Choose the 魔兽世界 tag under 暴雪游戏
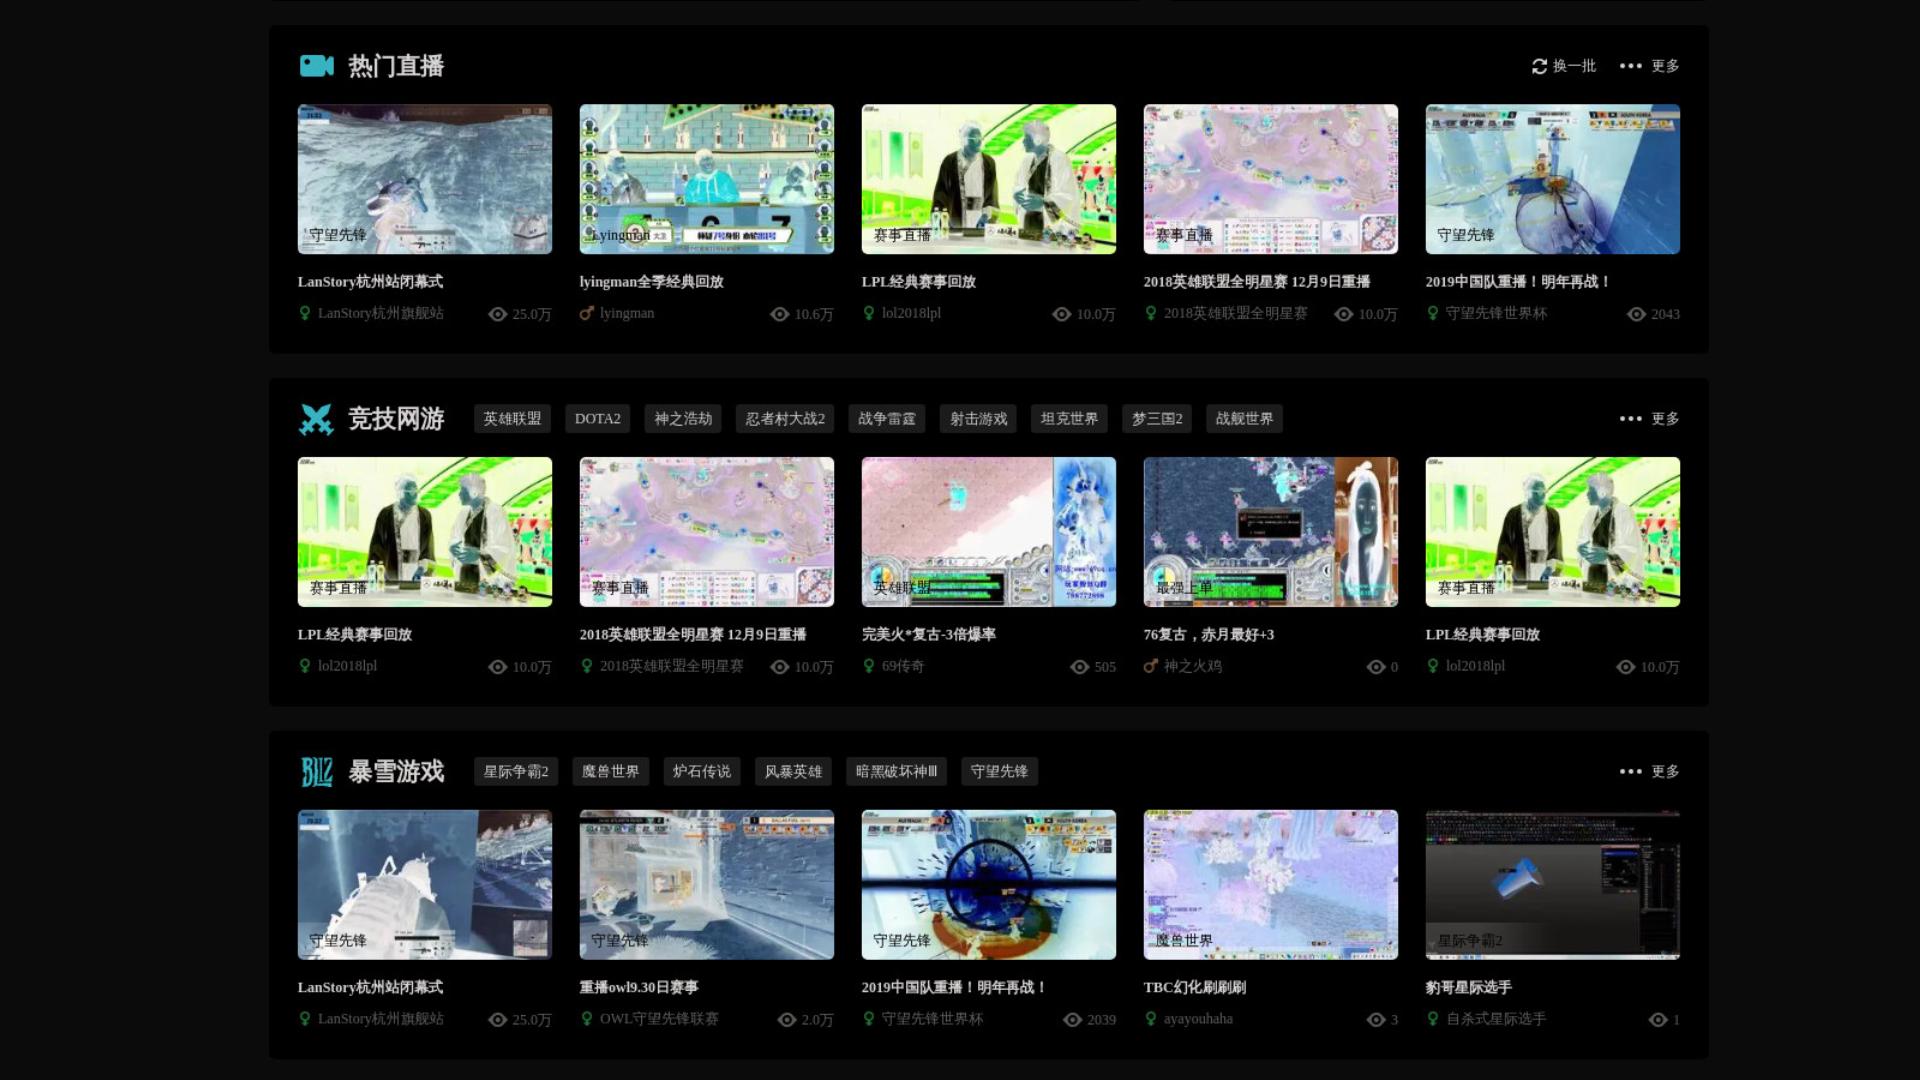The height and width of the screenshot is (1080, 1920). point(610,772)
